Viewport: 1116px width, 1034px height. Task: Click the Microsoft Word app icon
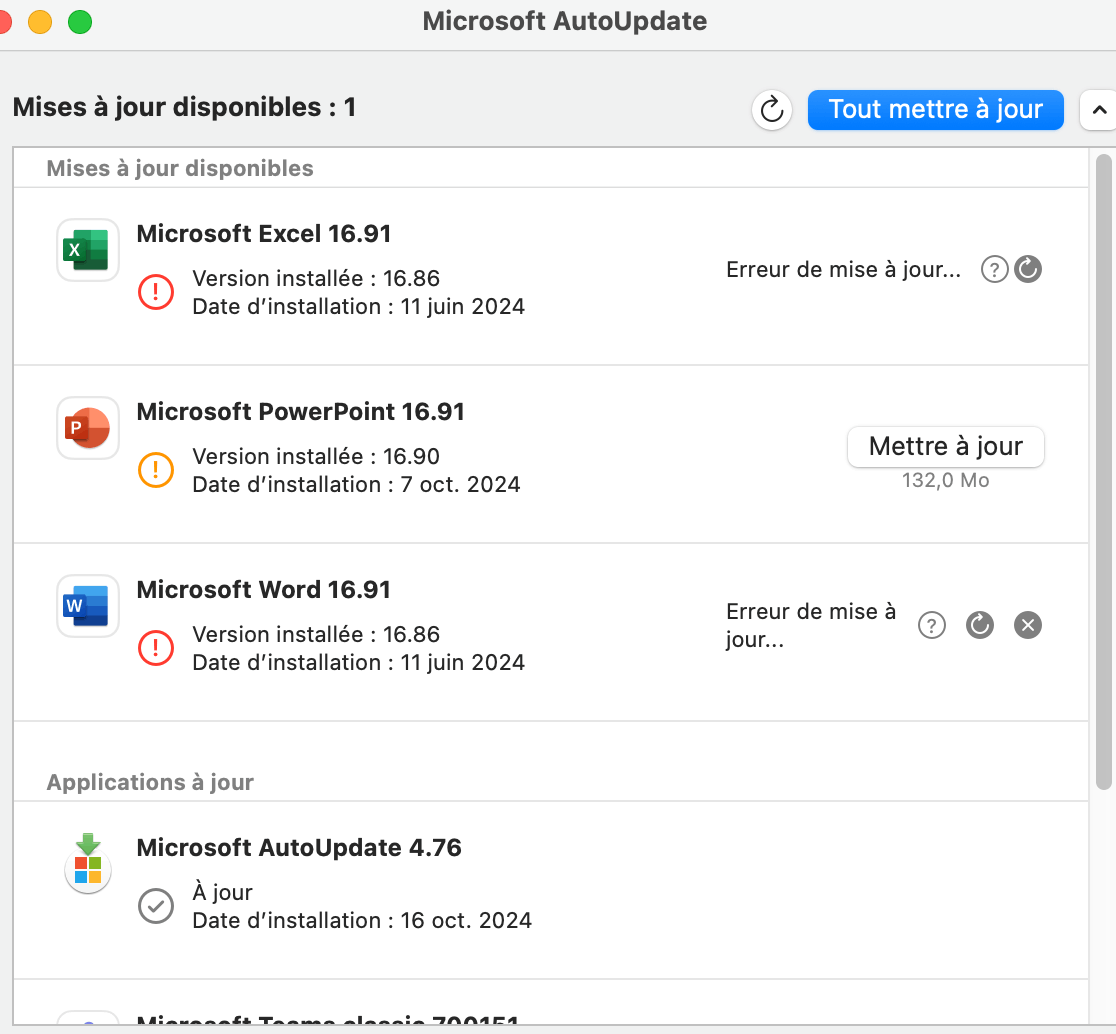click(x=88, y=606)
